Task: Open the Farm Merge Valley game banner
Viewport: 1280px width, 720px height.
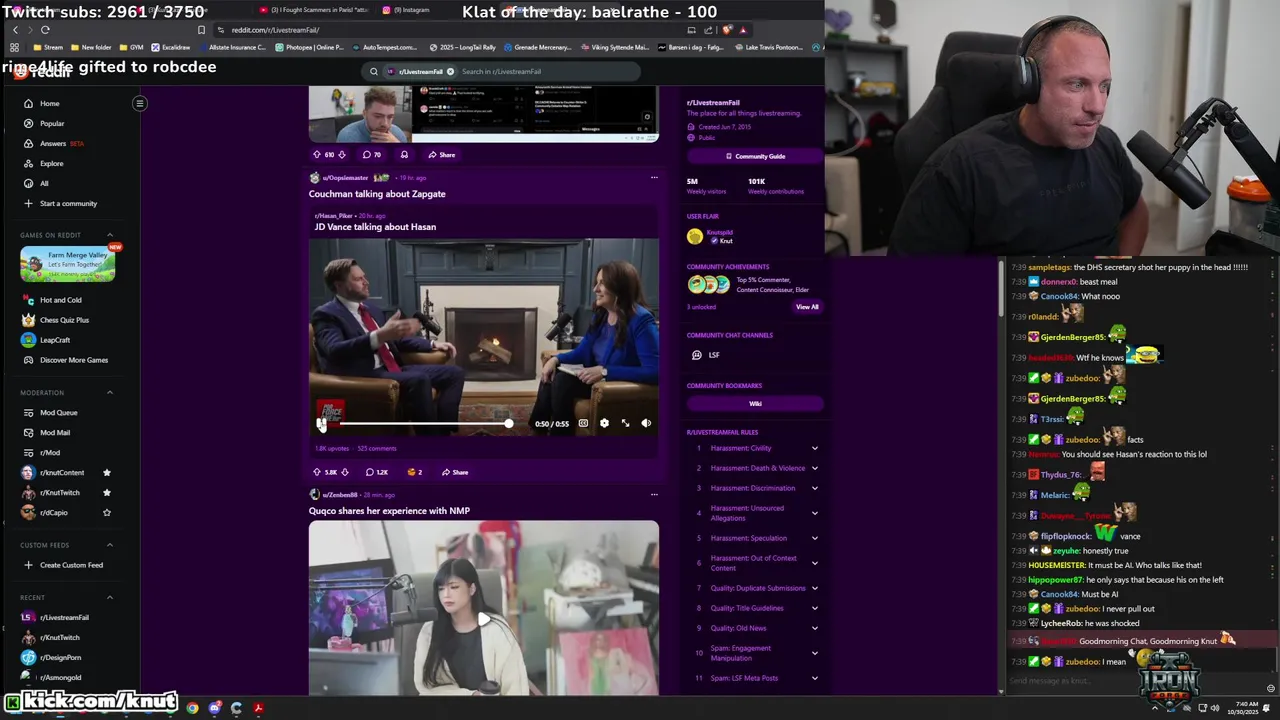Action: (x=67, y=264)
